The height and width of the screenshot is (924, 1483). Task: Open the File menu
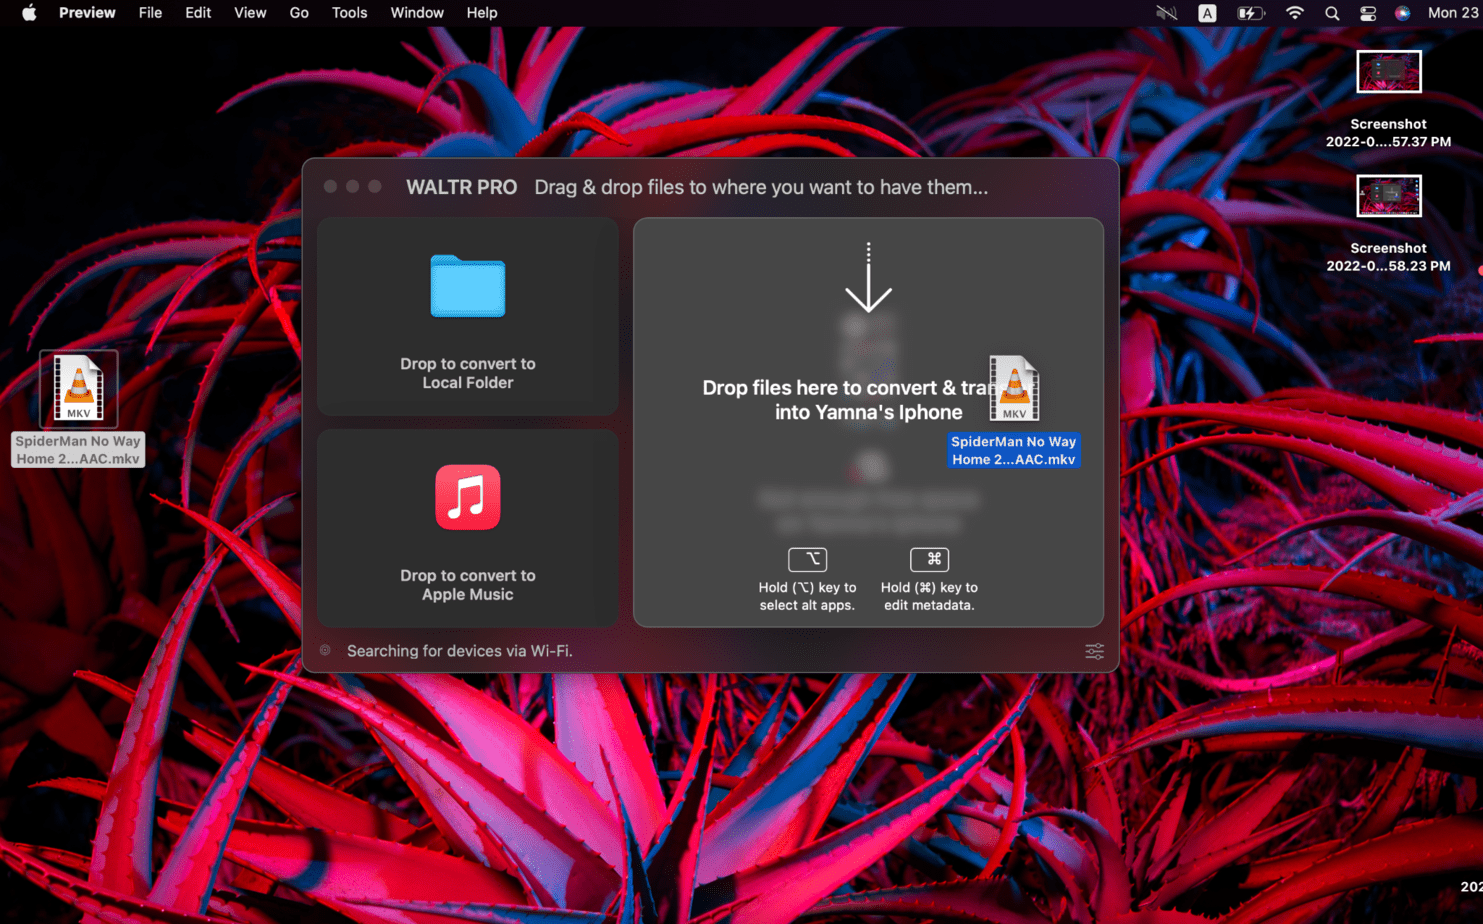pyautogui.click(x=150, y=13)
